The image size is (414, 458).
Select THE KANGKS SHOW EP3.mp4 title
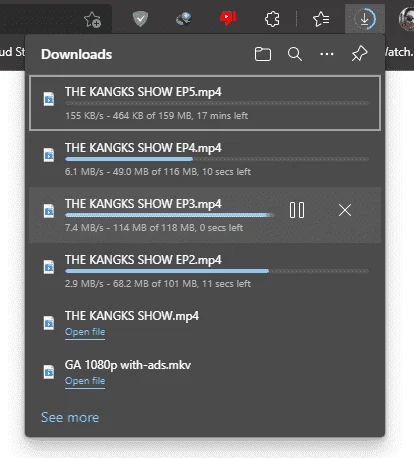pyautogui.click(x=143, y=204)
